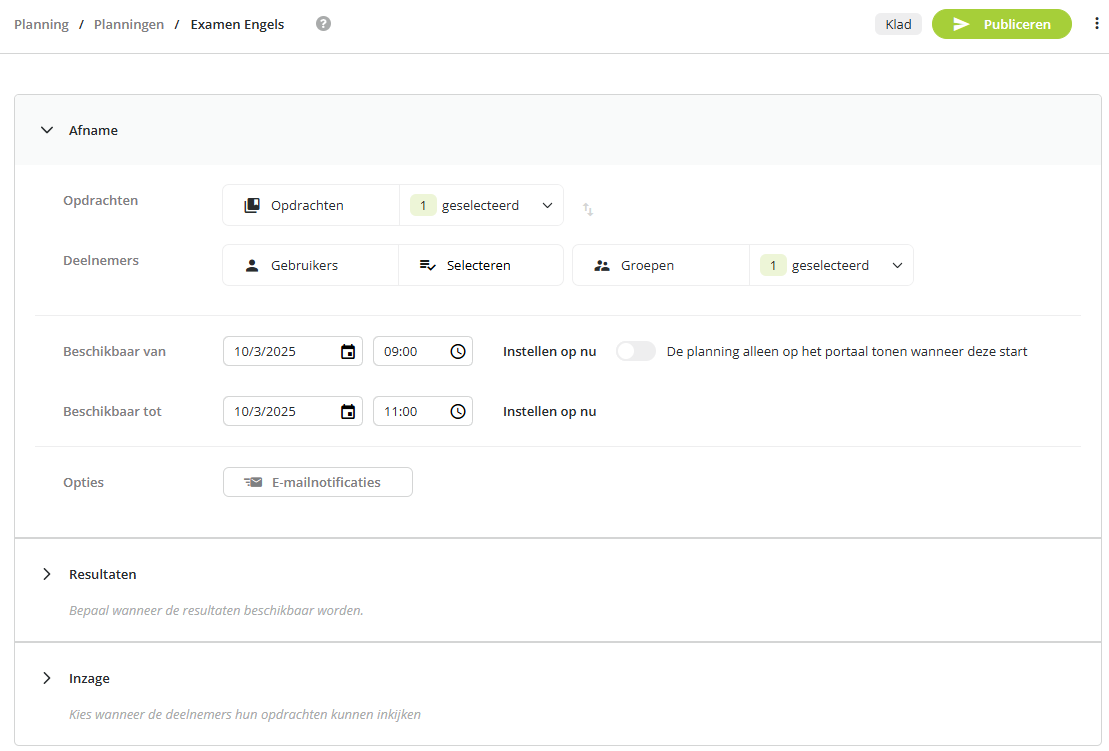Viewport: 1109px width, 751px height.
Task: Click the Beschikbaar van time field 09:00
Action: [x=423, y=351]
